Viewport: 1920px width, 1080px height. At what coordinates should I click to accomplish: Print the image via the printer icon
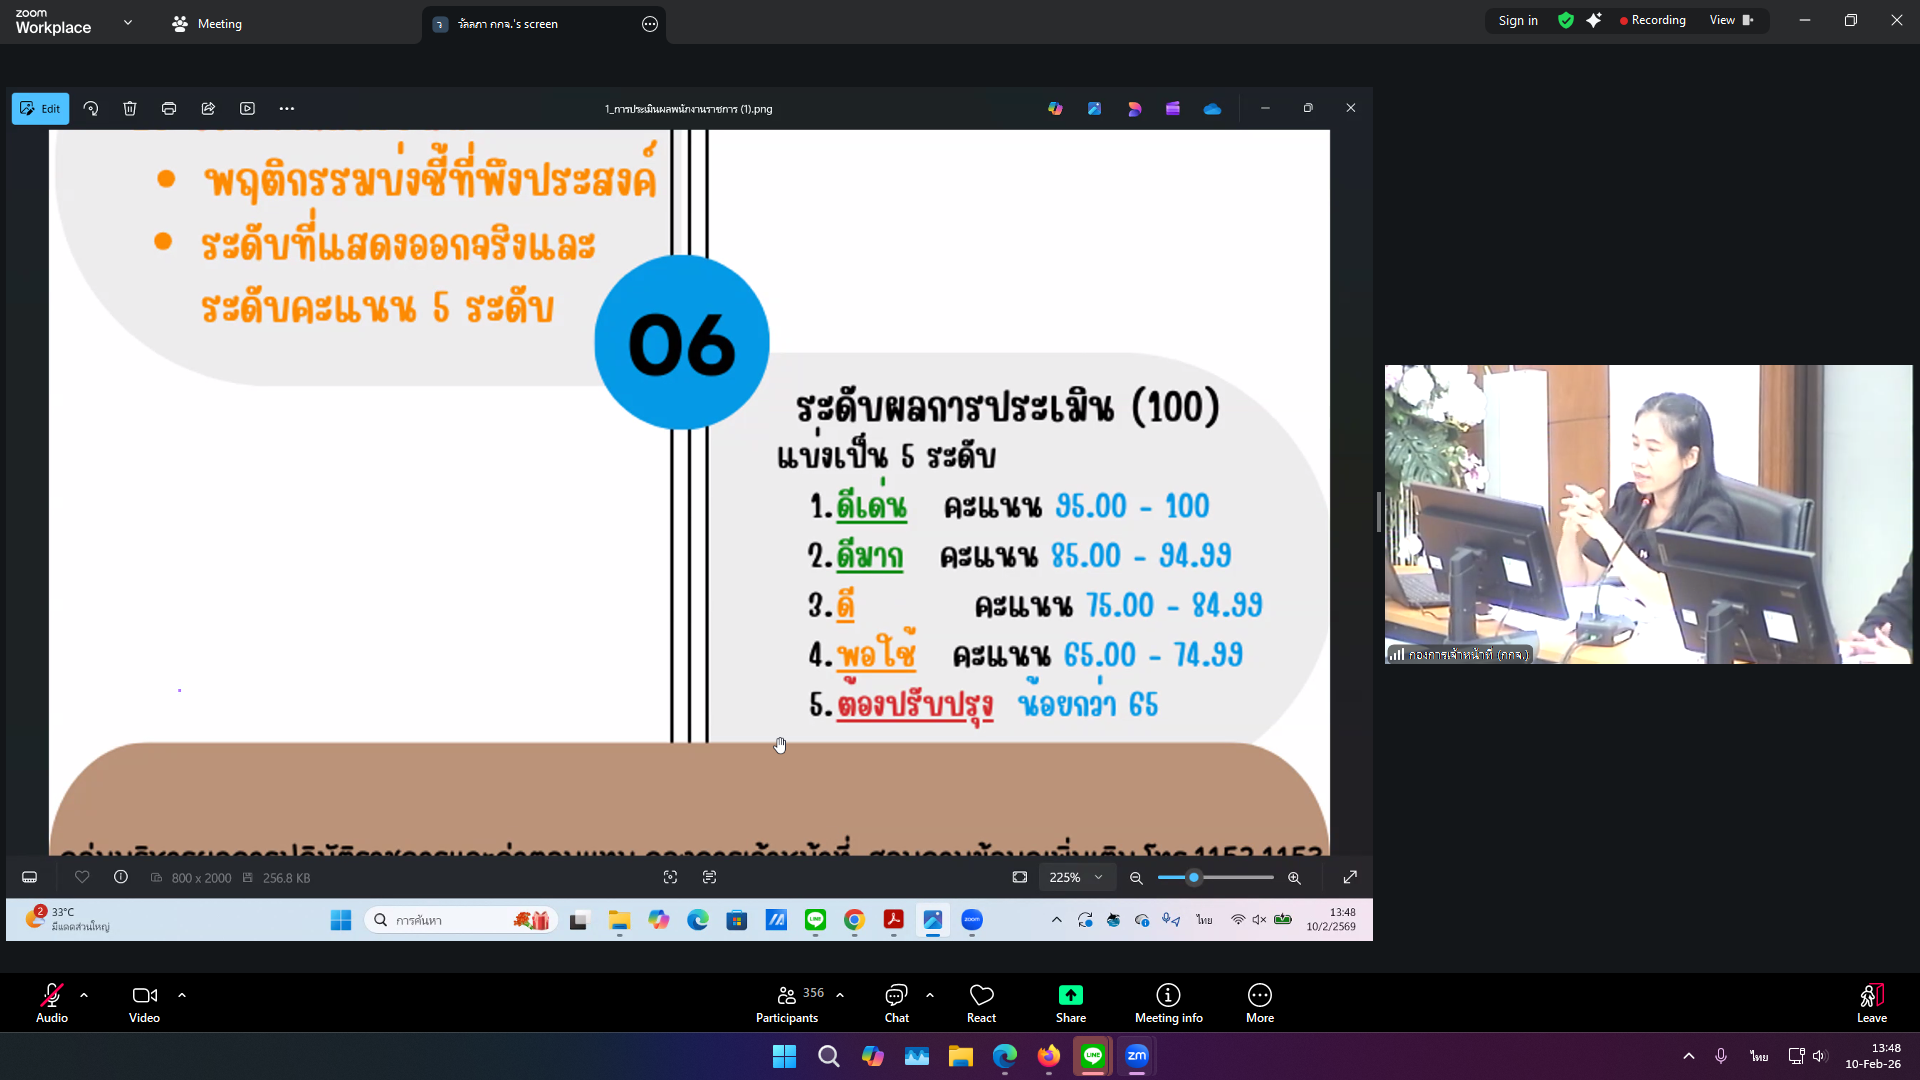(168, 108)
